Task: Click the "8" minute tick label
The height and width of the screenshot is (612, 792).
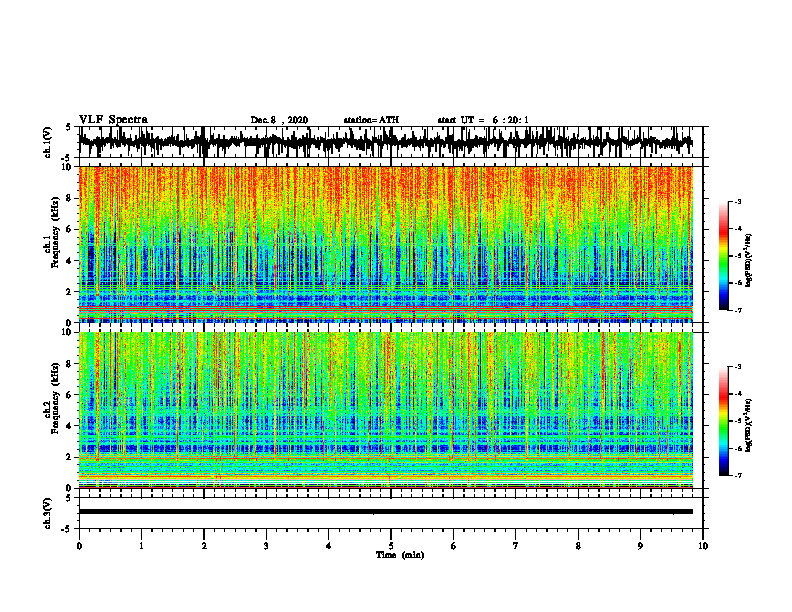Action: tap(578, 546)
